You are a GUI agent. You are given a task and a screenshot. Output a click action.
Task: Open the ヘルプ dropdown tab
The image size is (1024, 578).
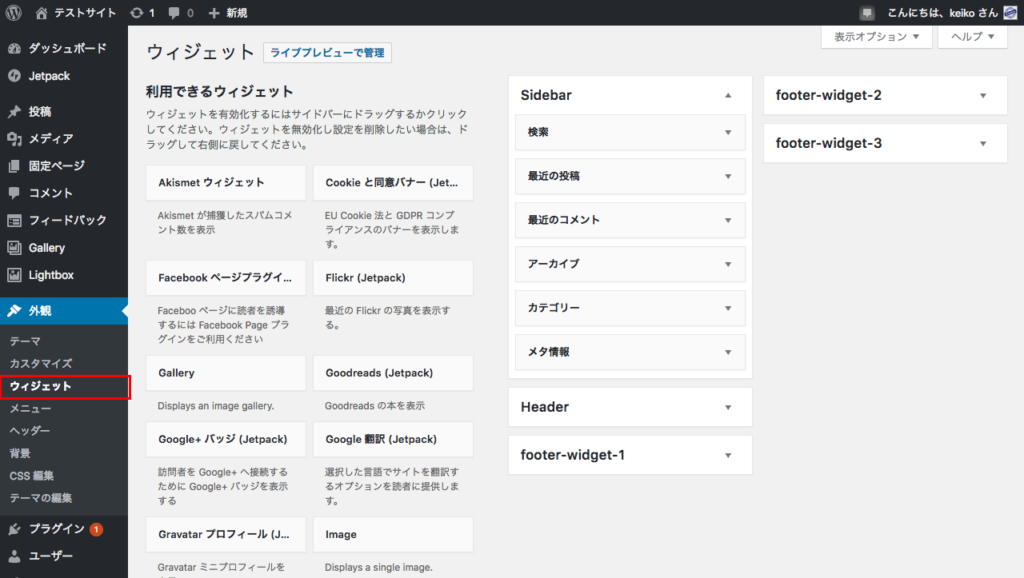click(x=972, y=37)
